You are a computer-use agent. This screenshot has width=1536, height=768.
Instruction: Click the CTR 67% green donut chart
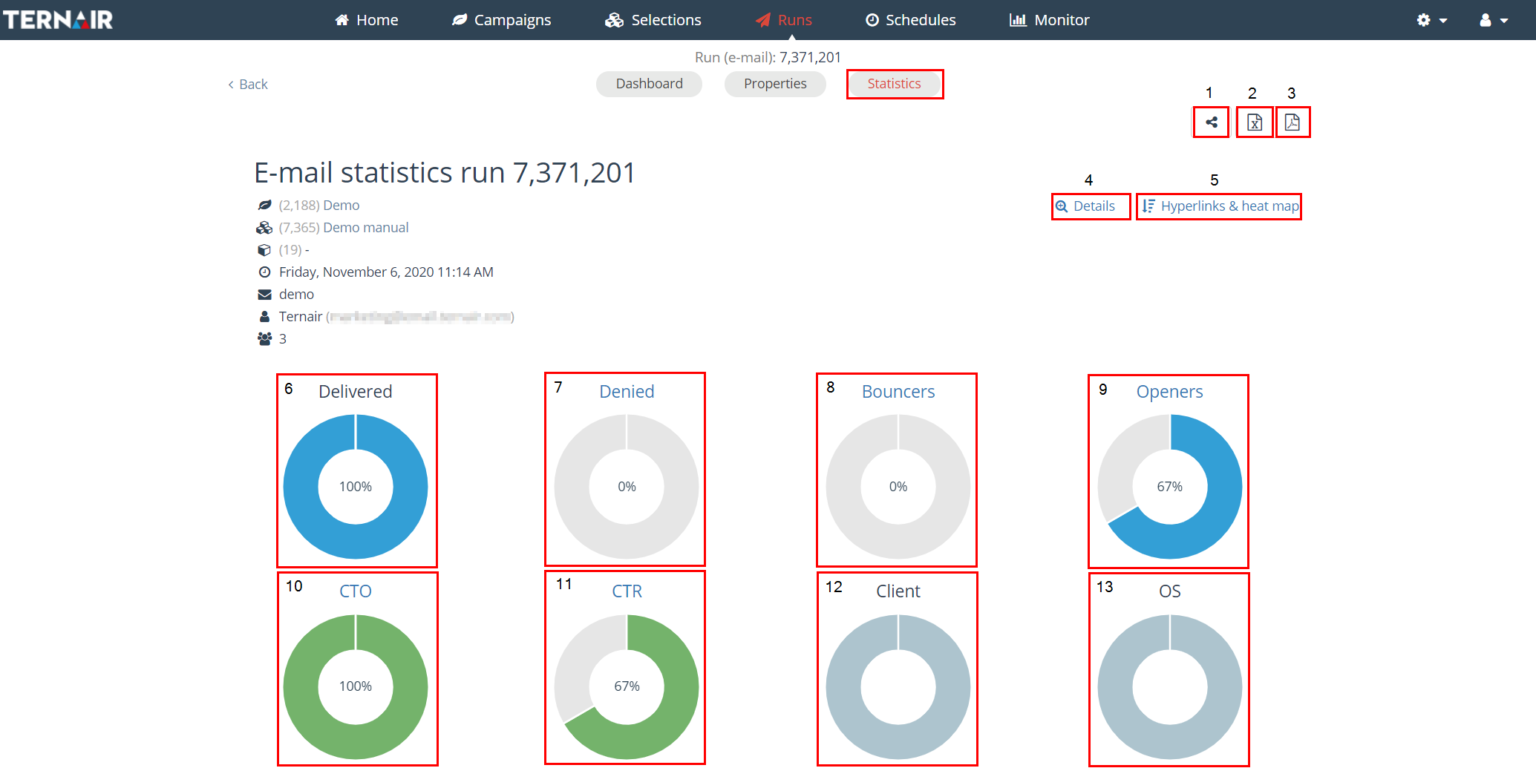click(627, 686)
